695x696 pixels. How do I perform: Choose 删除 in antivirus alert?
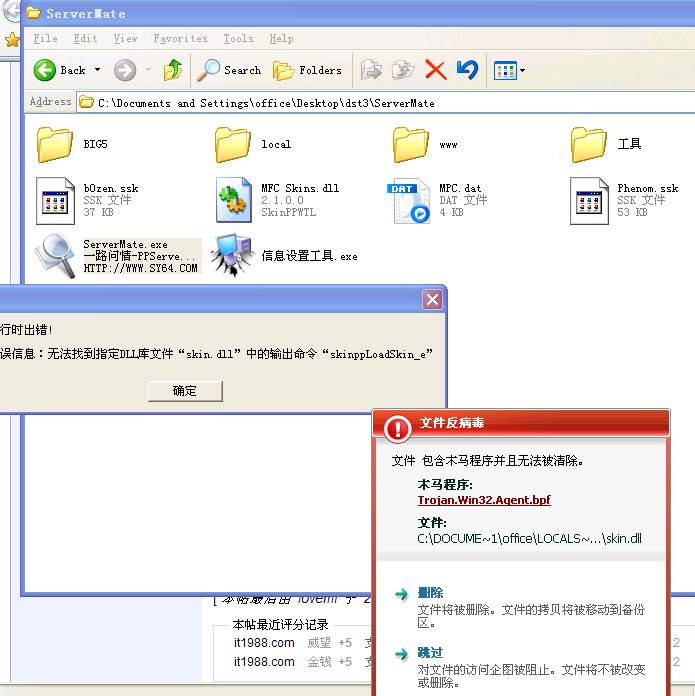(430, 593)
